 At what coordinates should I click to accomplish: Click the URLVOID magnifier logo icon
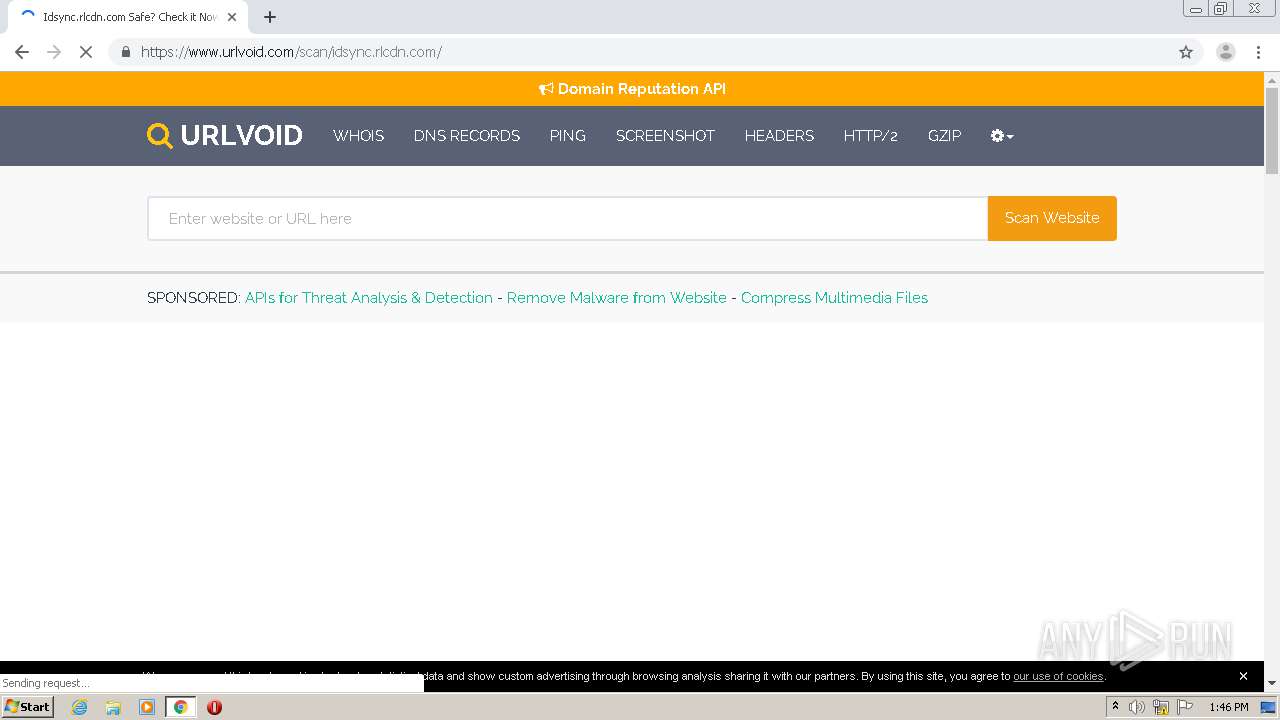click(159, 135)
